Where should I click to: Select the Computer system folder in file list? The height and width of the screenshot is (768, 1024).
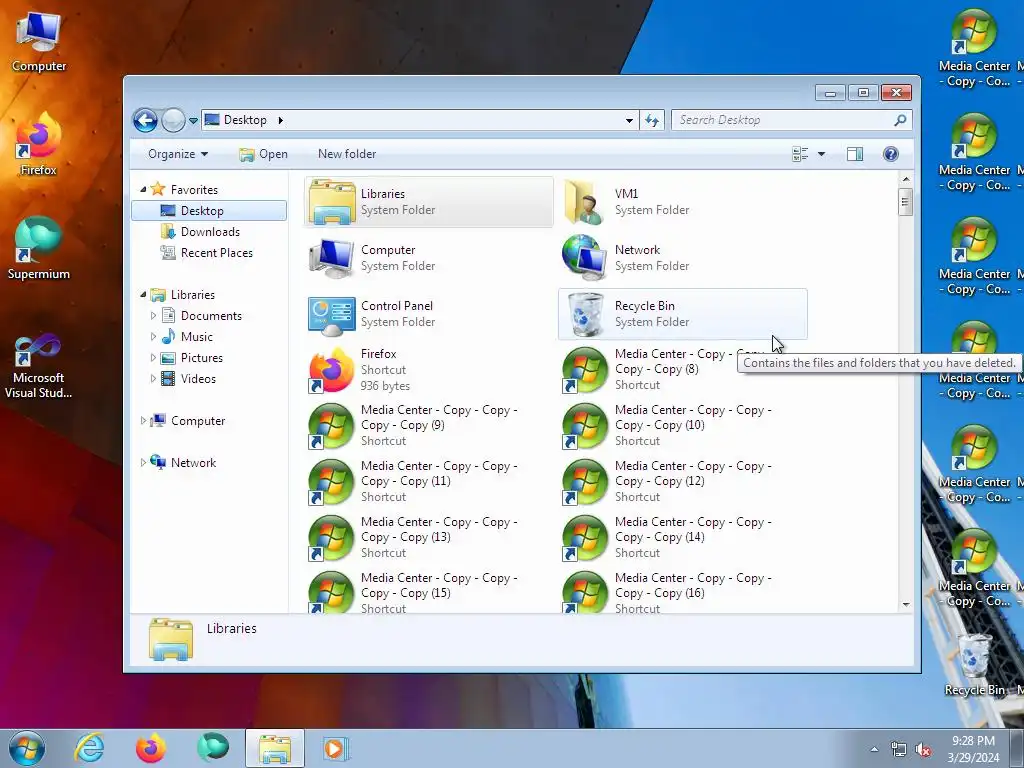[x=428, y=258]
